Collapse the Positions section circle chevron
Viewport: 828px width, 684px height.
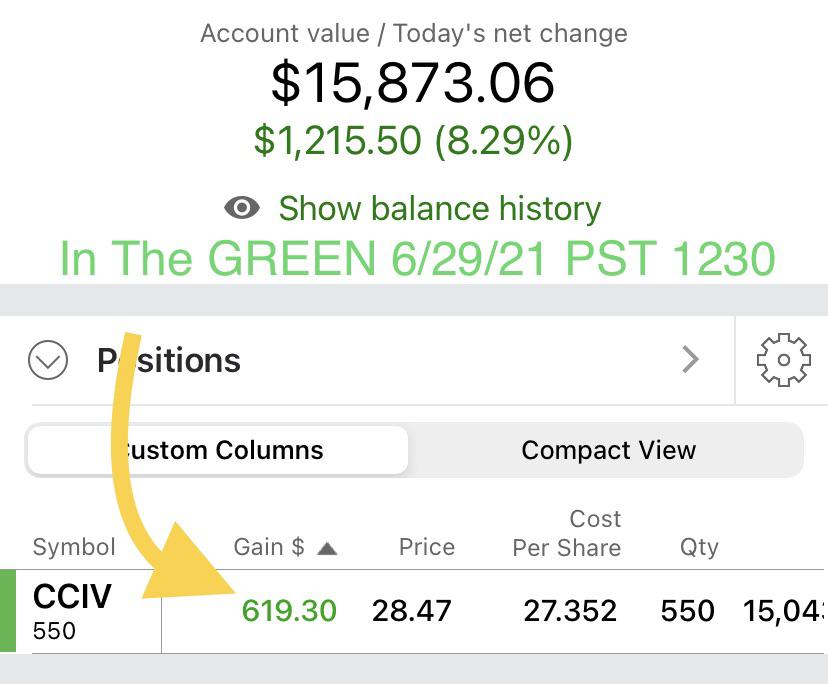[x=48, y=360]
